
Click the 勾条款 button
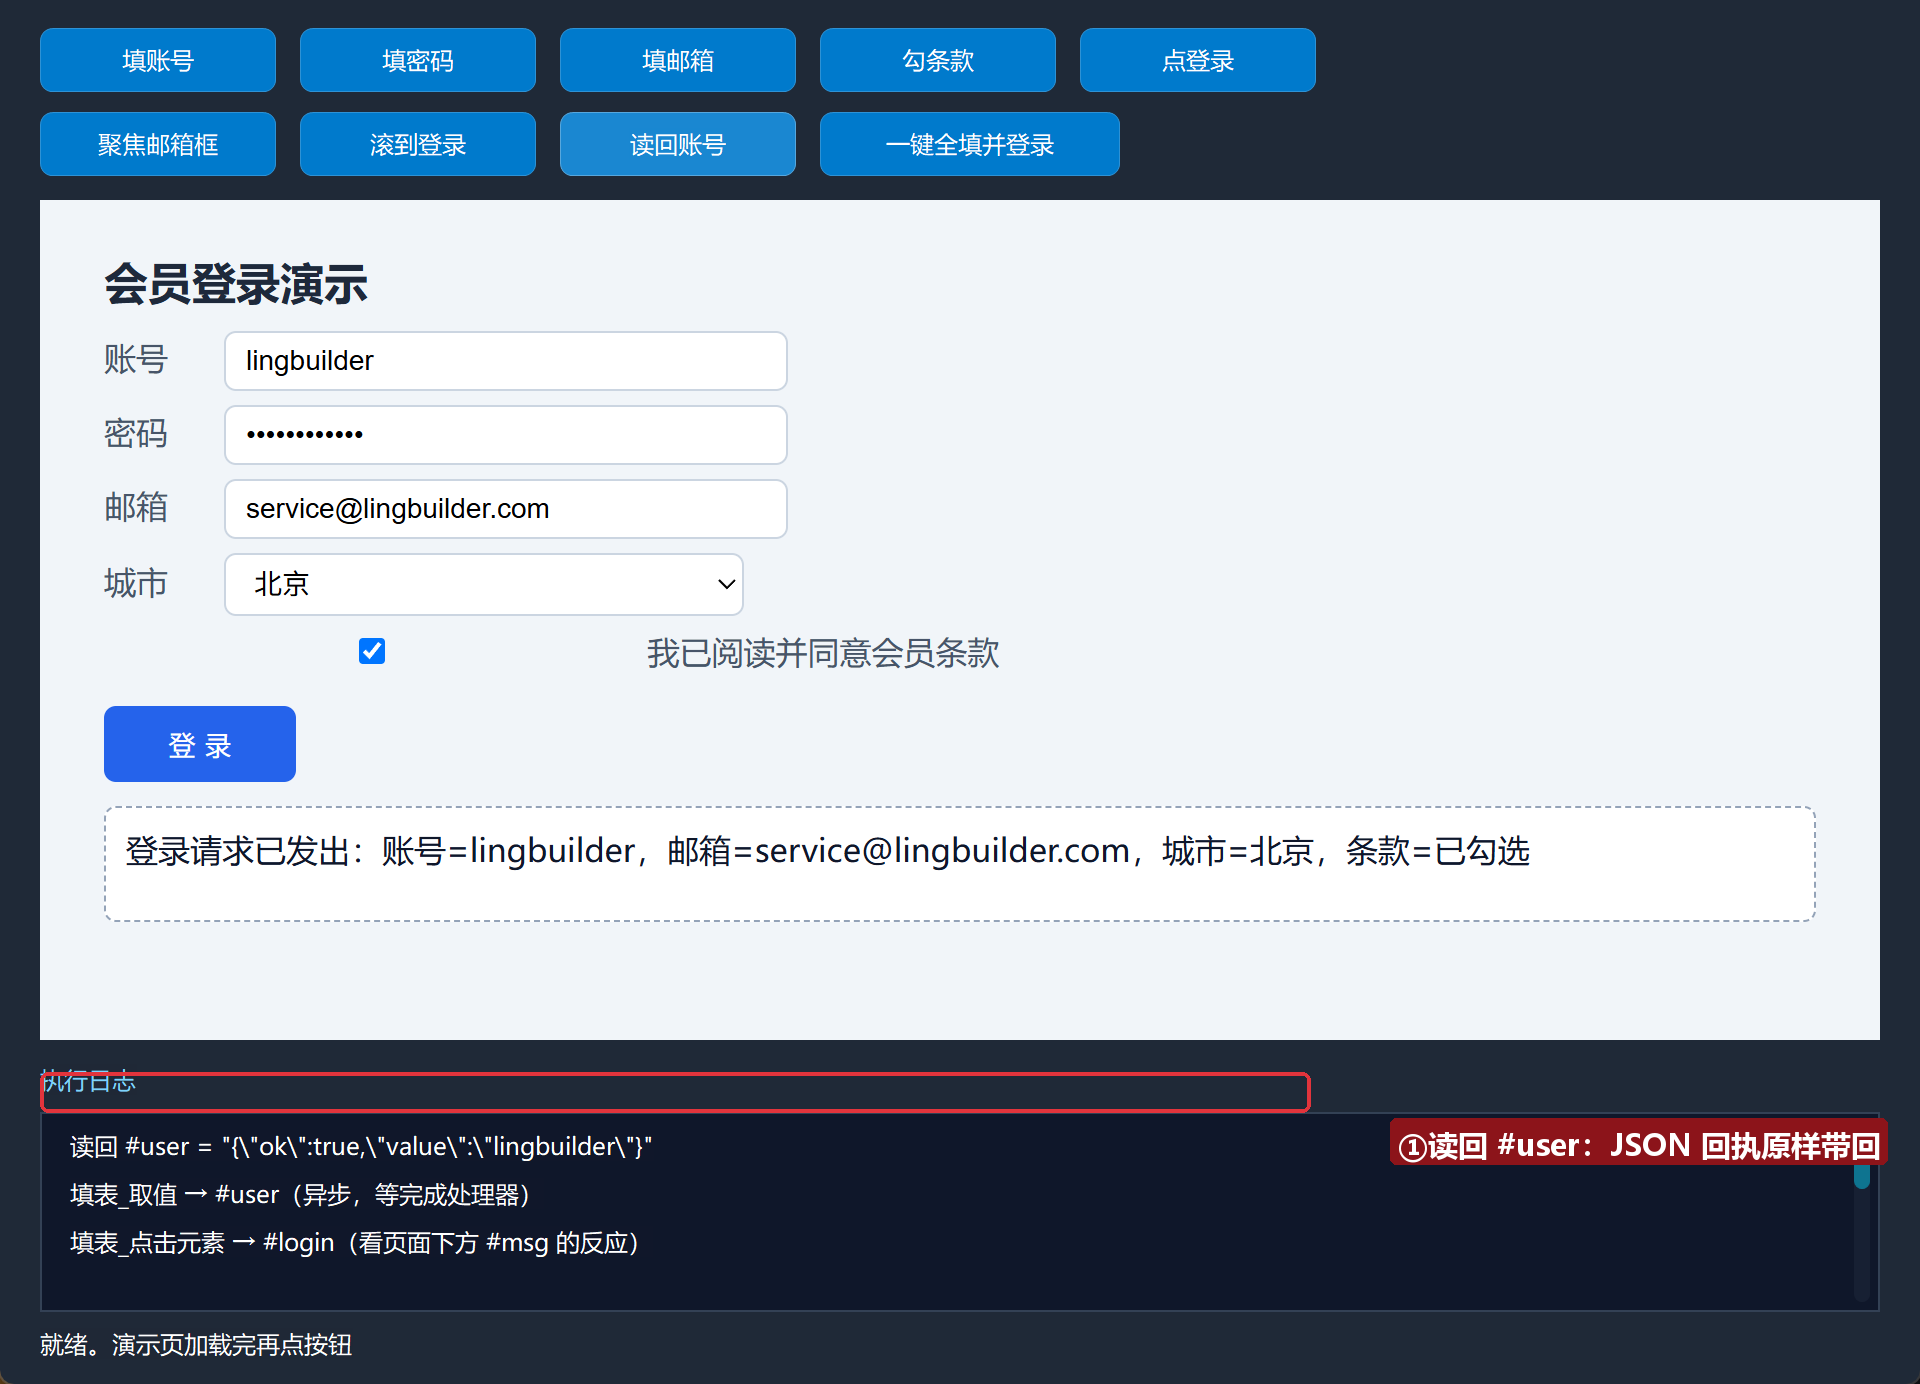(938, 60)
